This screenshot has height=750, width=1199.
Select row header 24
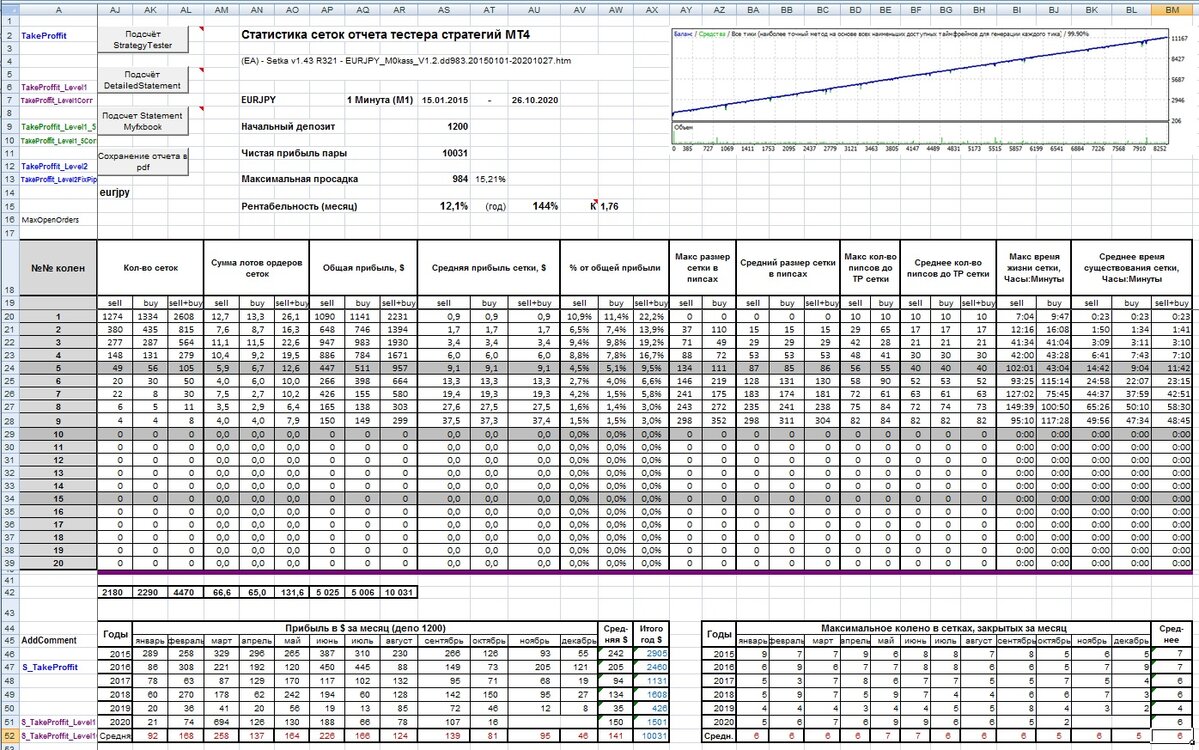tap(10, 368)
